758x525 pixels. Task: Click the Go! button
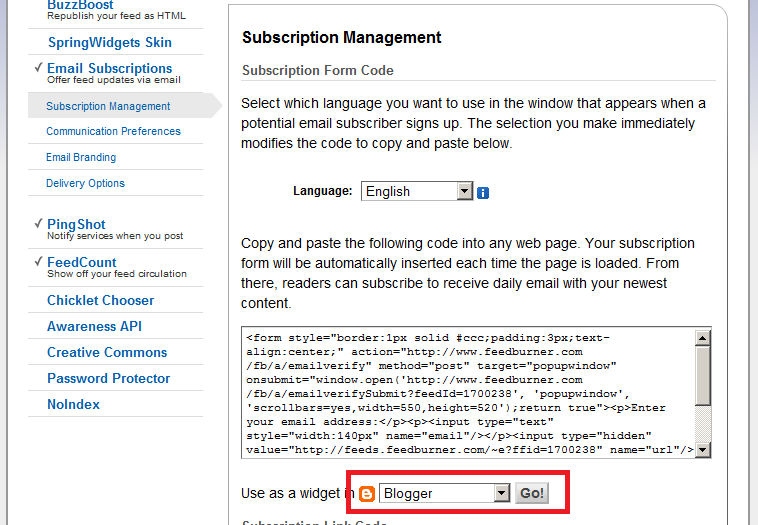tap(532, 493)
